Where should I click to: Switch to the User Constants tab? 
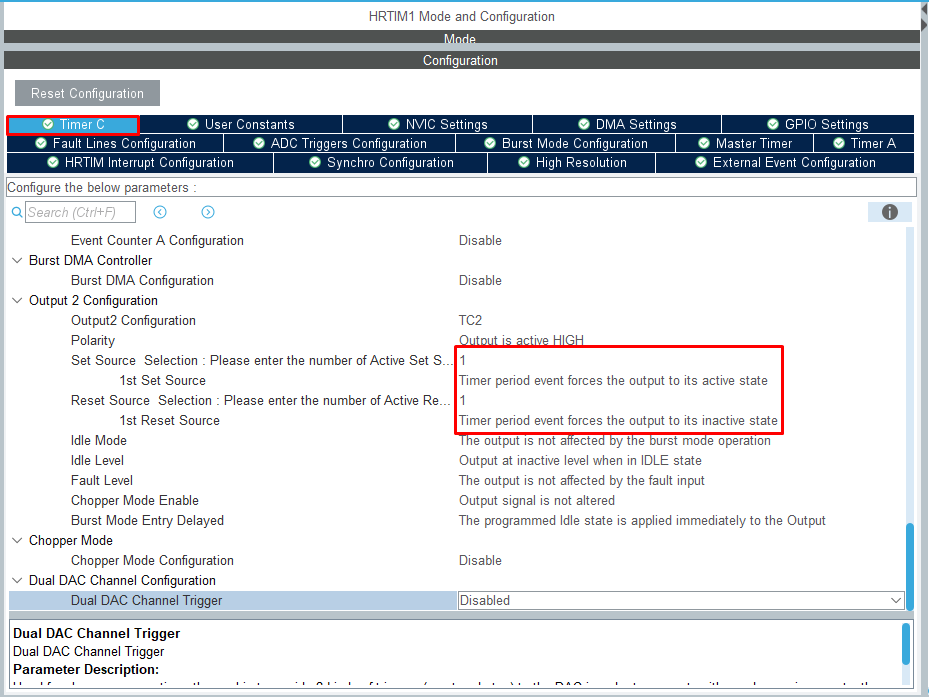(x=241, y=124)
